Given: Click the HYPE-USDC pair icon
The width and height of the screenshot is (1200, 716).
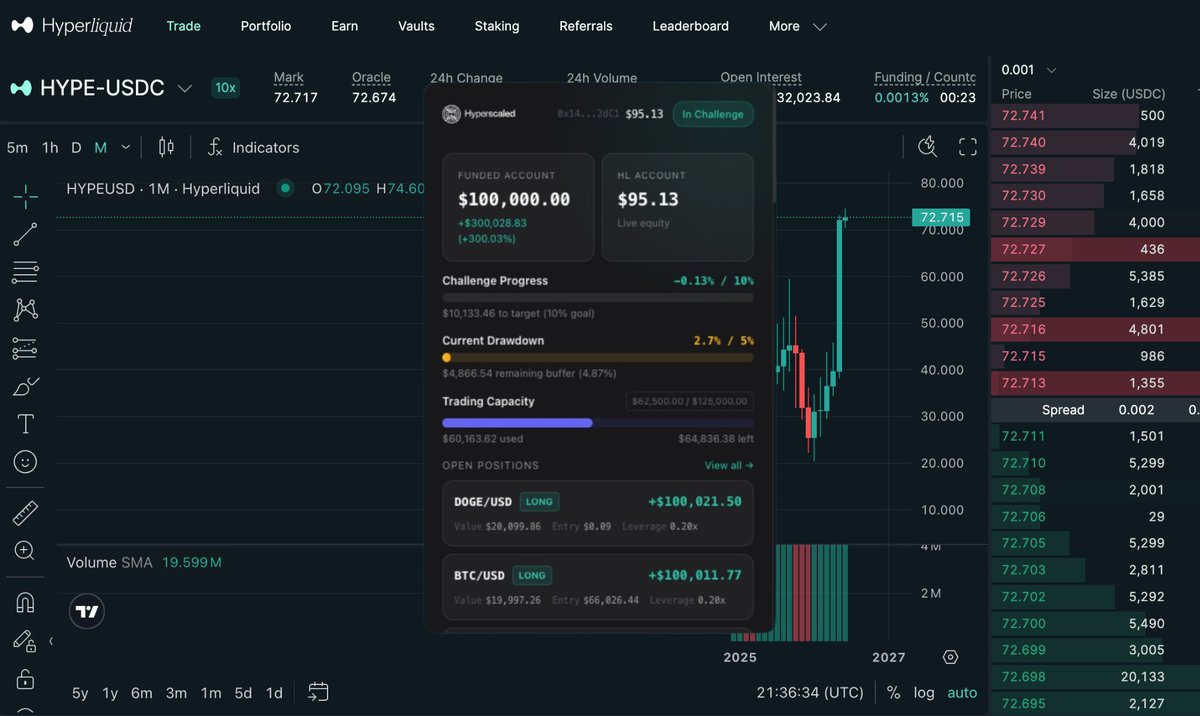Looking at the screenshot, I should (21, 88).
